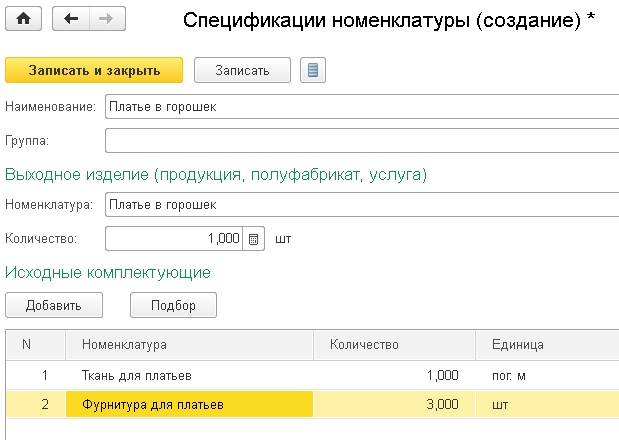Select the Номенклатура field Платье в горошек
Image resolution: width=619 pixels, height=440 pixels.
[x=362, y=204]
